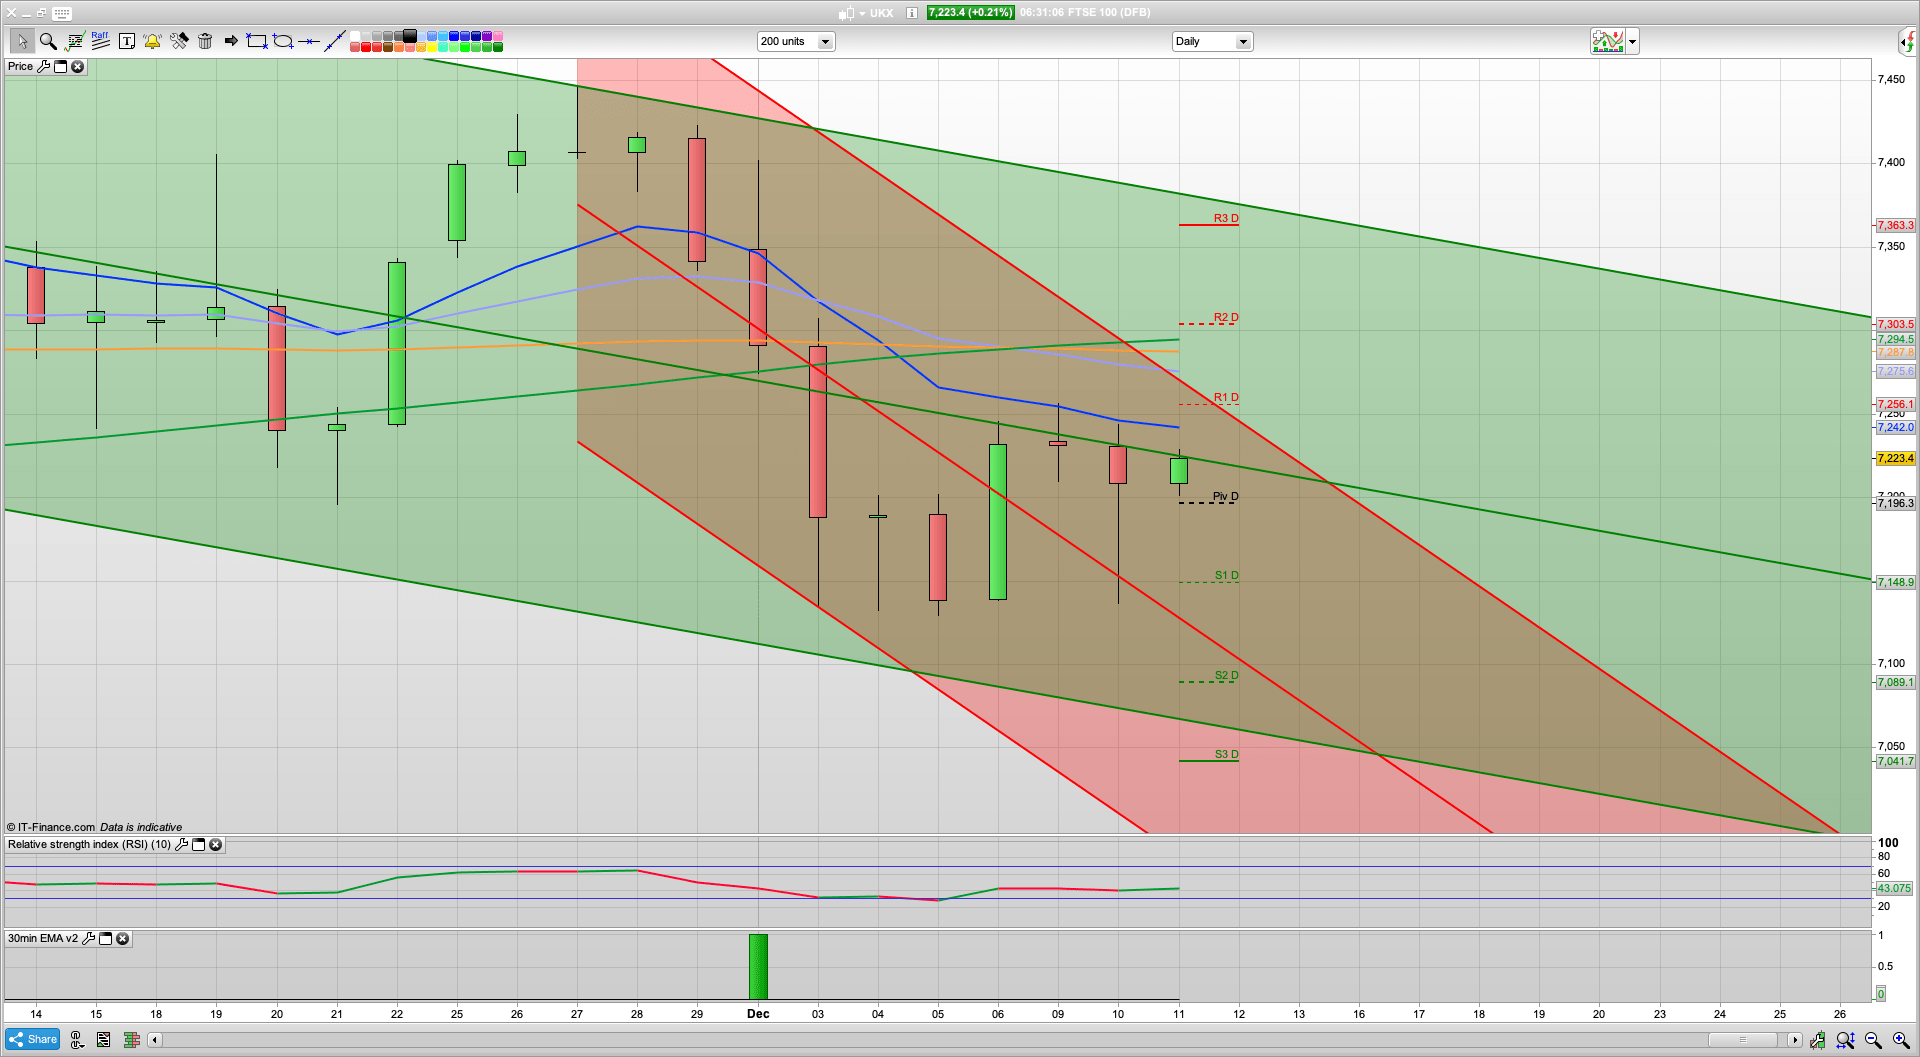Click the Price panel label
This screenshot has width=1920, height=1057.
20,66
